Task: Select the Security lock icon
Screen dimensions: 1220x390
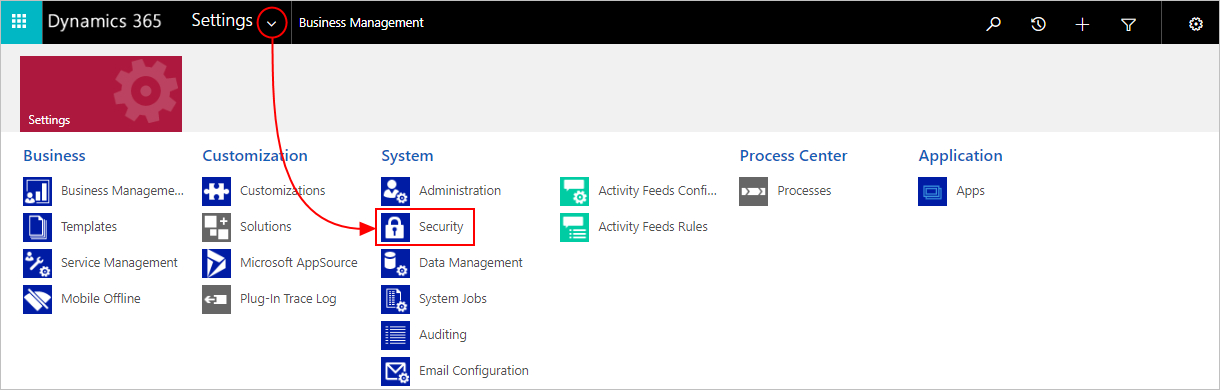Action: [x=396, y=227]
